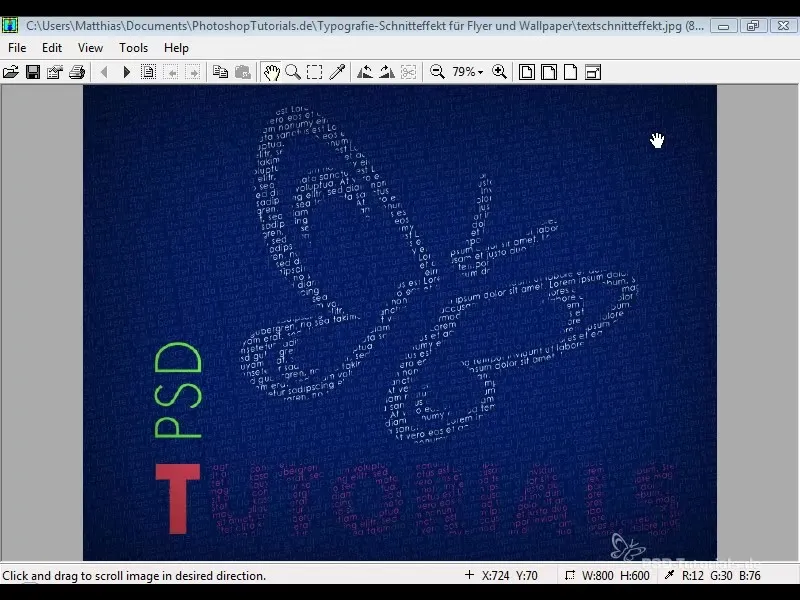
Task: Open the File menu
Action: pos(17,47)
